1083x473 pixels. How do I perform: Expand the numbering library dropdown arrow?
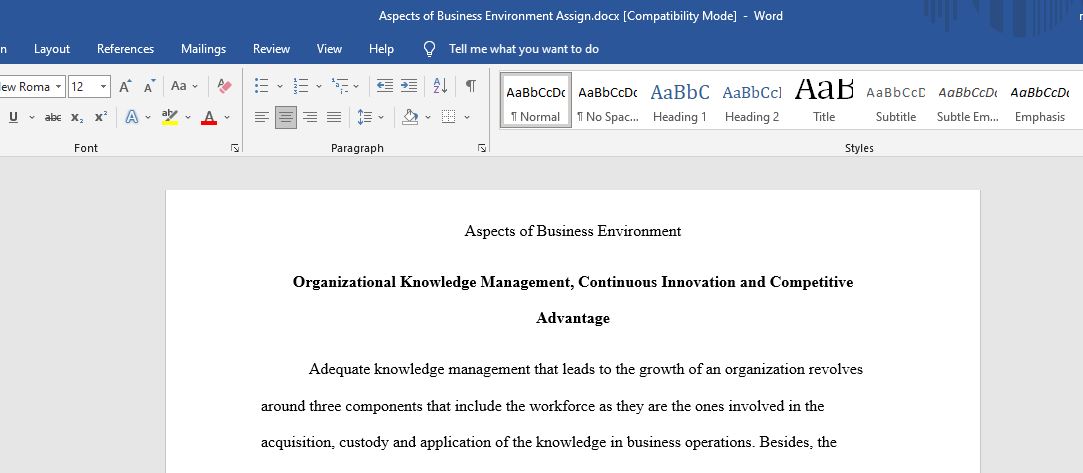[318, 86]
